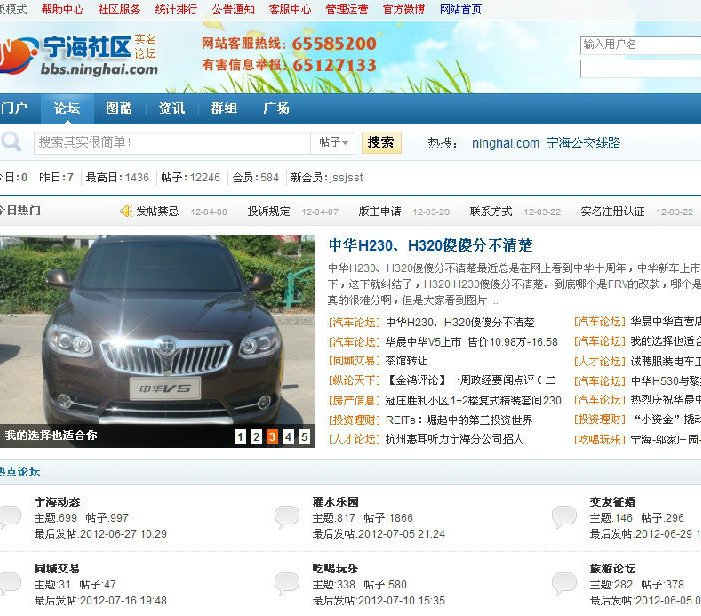Viewport: 701px width, 616px height.
Task: Open the 发帖禁忌 announcement
Action: coord(157,211)
